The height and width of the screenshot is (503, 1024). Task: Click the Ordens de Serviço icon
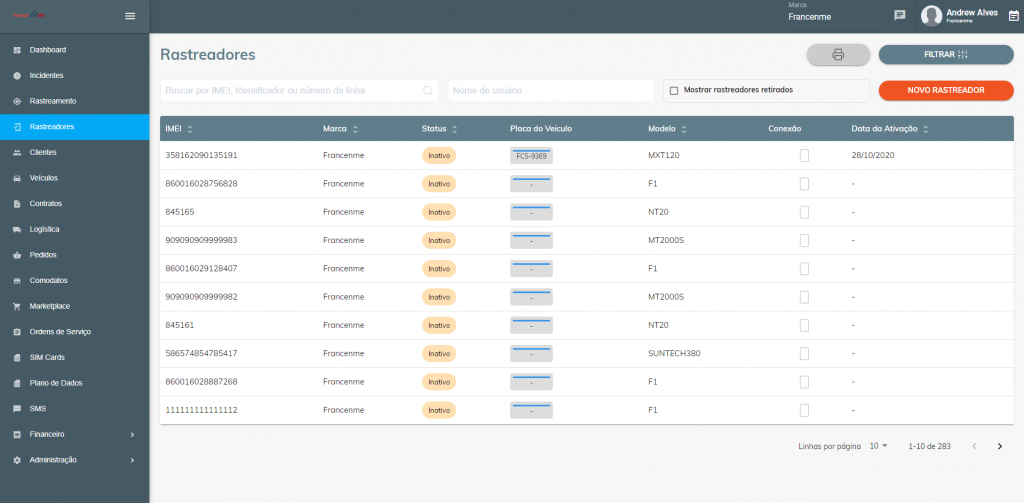tap(18, 332)
